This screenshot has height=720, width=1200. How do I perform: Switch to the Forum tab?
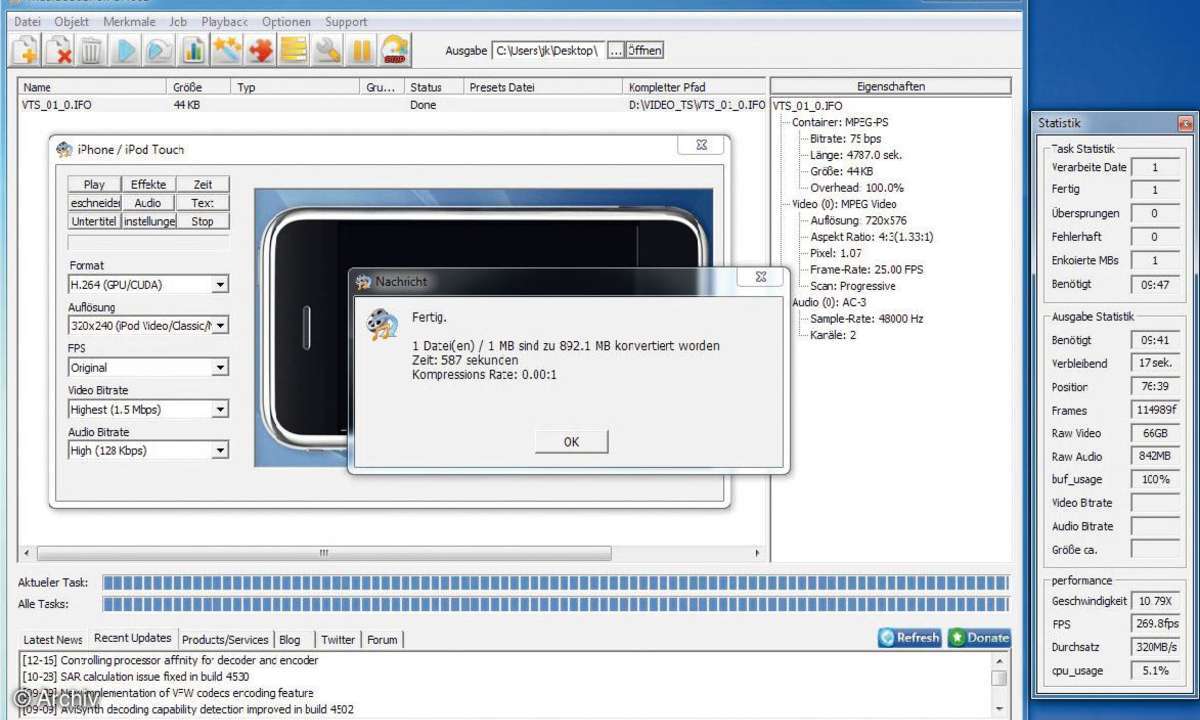point(382,640)
